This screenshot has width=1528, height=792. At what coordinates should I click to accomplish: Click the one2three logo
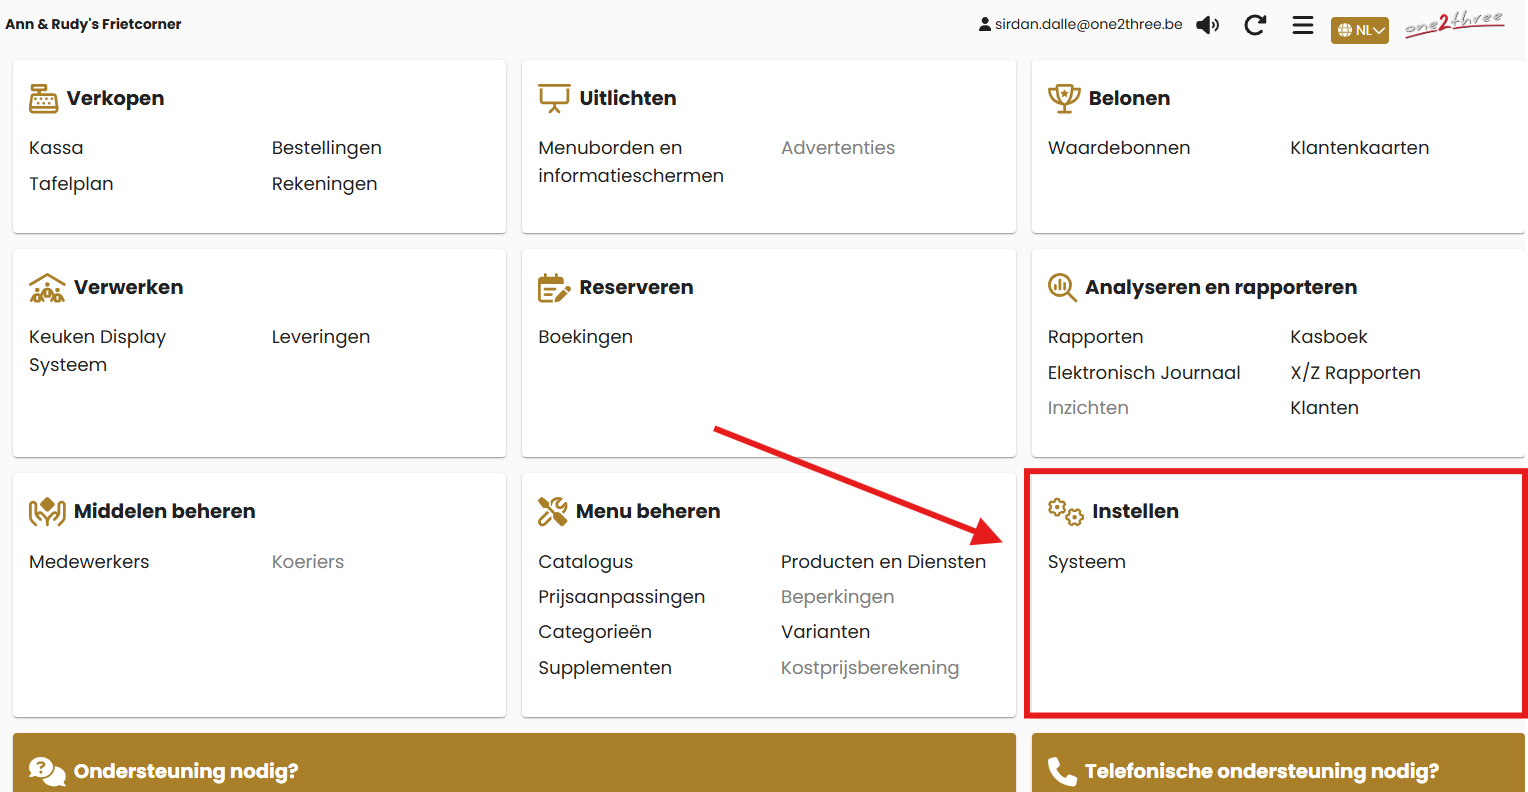point(1454,24)
